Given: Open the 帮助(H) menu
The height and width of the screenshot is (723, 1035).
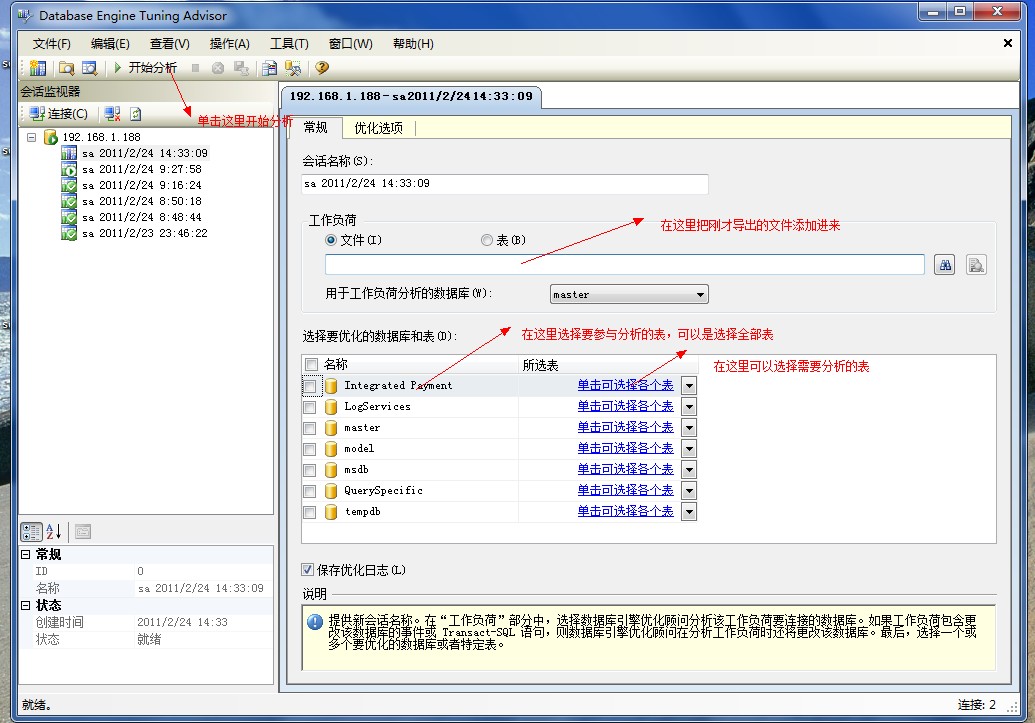Looking at the screenshot, I should (413, 44).
